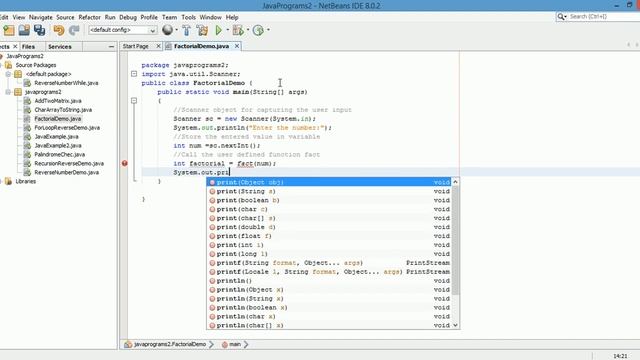
Task: Click the search magnifier icon
Action: click(x=561, y=16)
